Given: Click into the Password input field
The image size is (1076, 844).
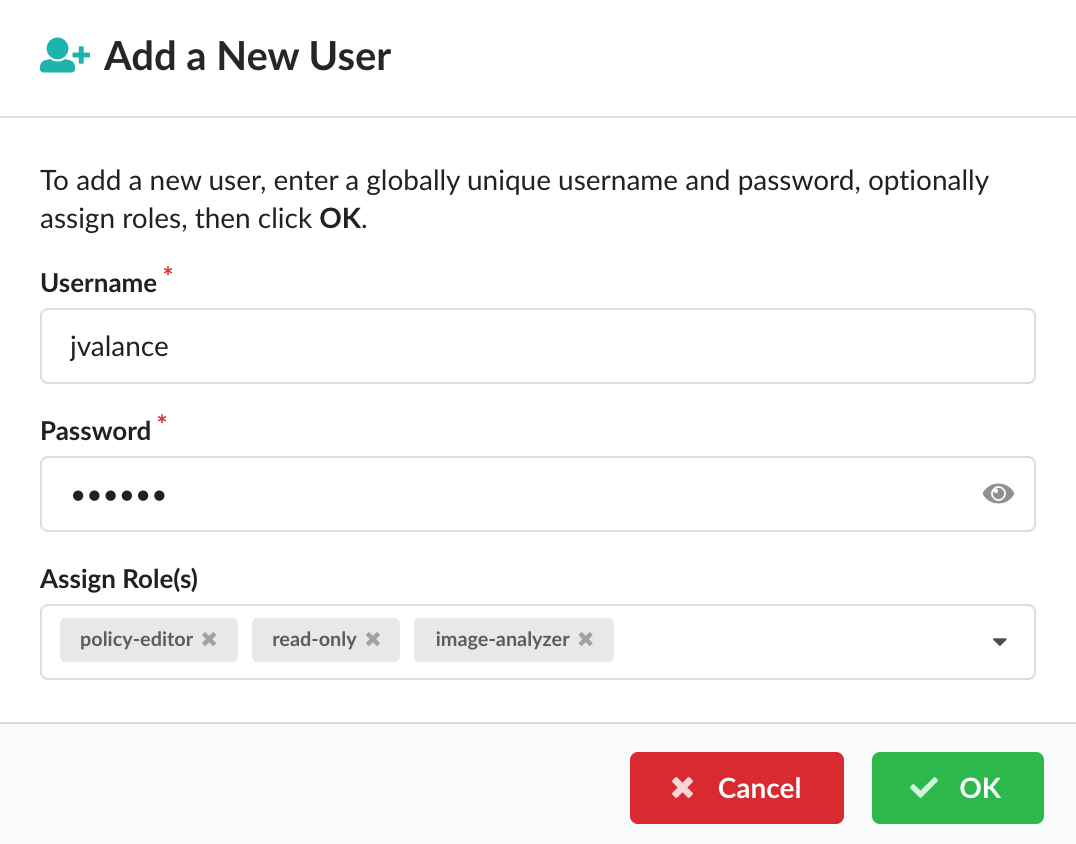Looking at the screenshot, I should [x=500, y=494].
